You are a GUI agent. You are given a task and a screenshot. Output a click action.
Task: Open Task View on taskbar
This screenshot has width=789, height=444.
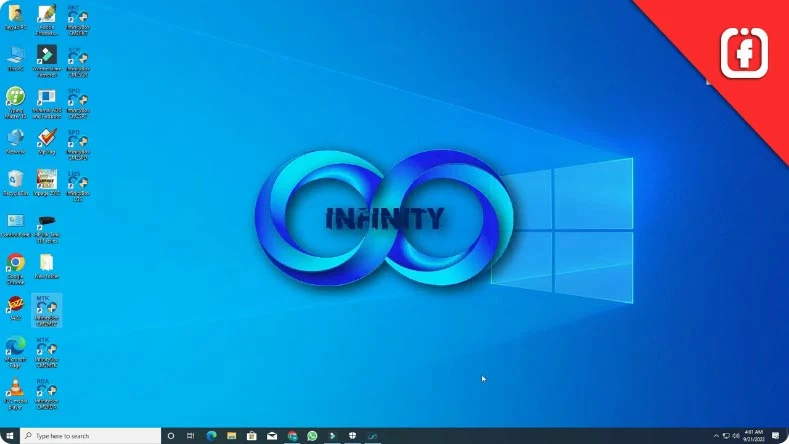tap(190, 436)
